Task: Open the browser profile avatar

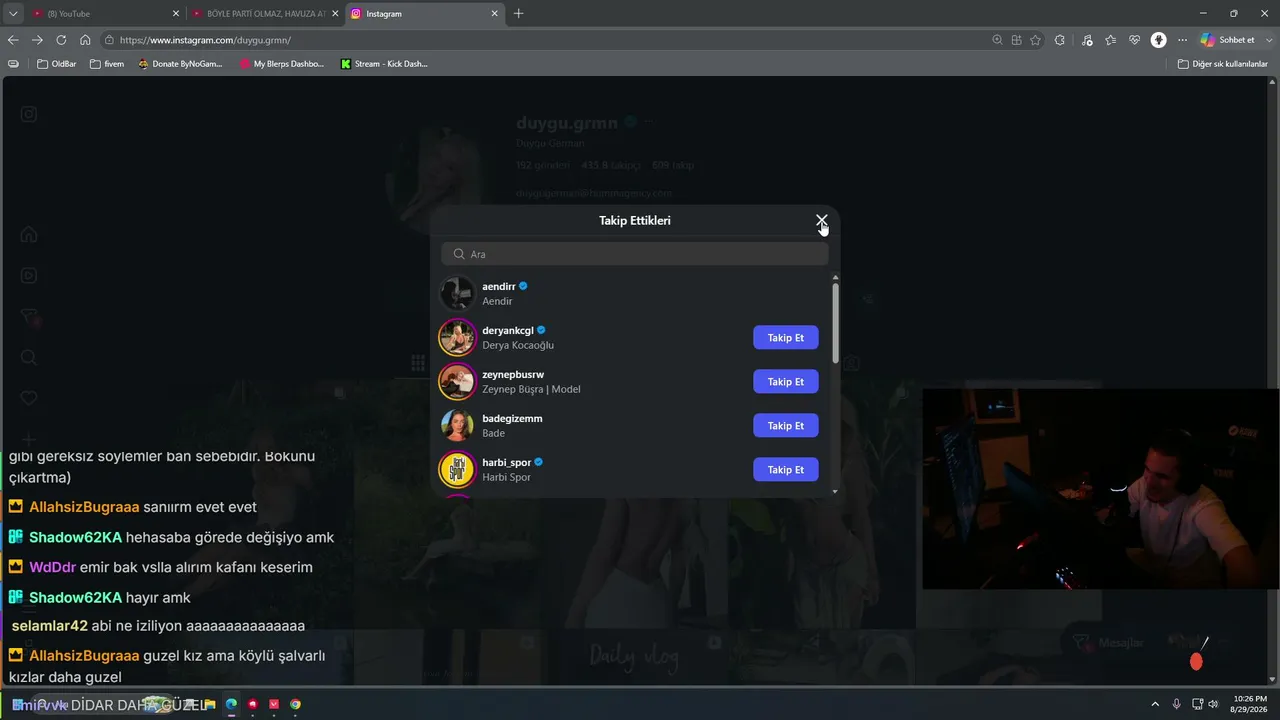Action: [x=1159, y=40]
